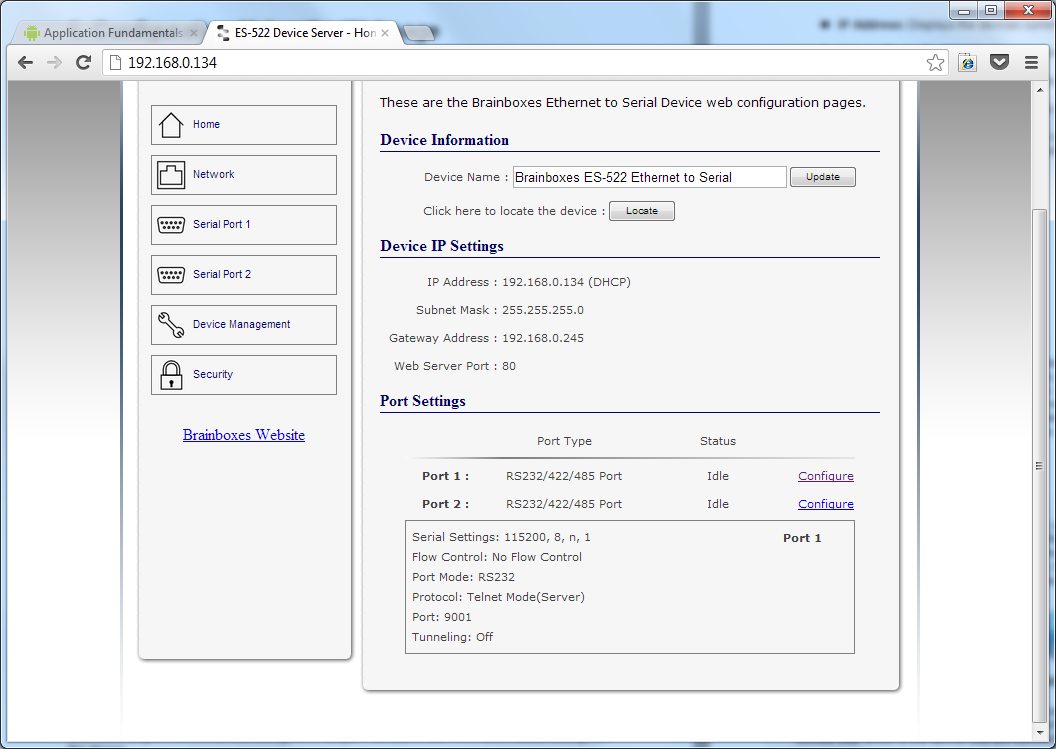Click inside the Device Name text field

(649, 176)
